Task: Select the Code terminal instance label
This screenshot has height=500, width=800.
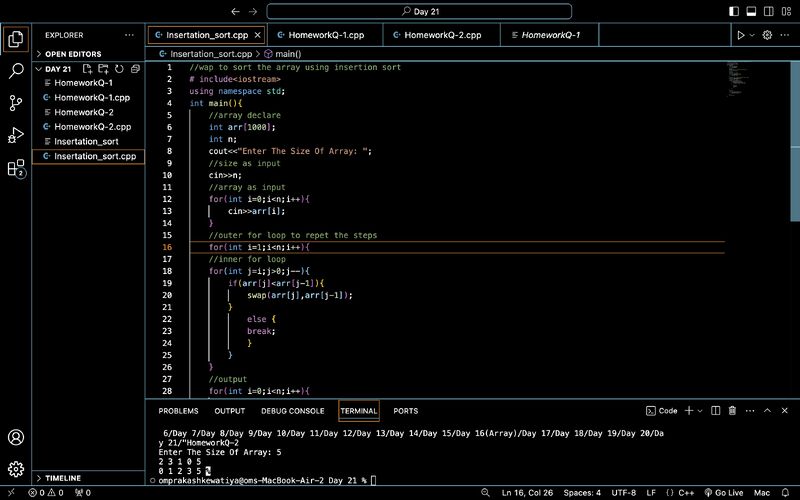Action: click(x=662, y=411)
